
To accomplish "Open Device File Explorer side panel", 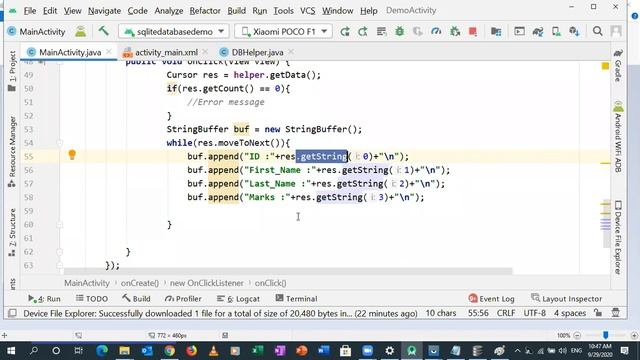I will tap(618, 237).
